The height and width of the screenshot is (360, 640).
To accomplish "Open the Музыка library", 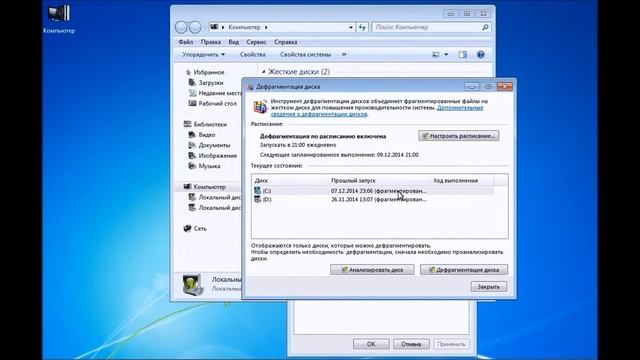I will tap(209, 166).
